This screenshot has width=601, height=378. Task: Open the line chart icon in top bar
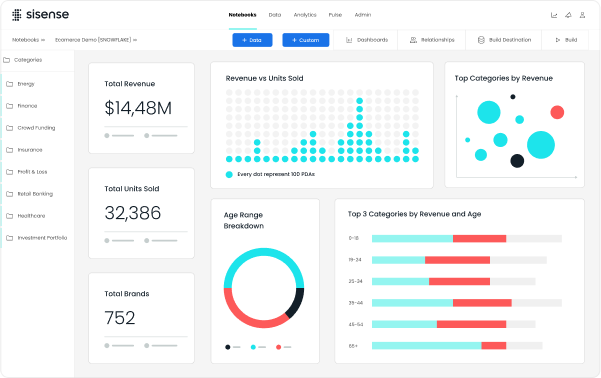[554, 15]
